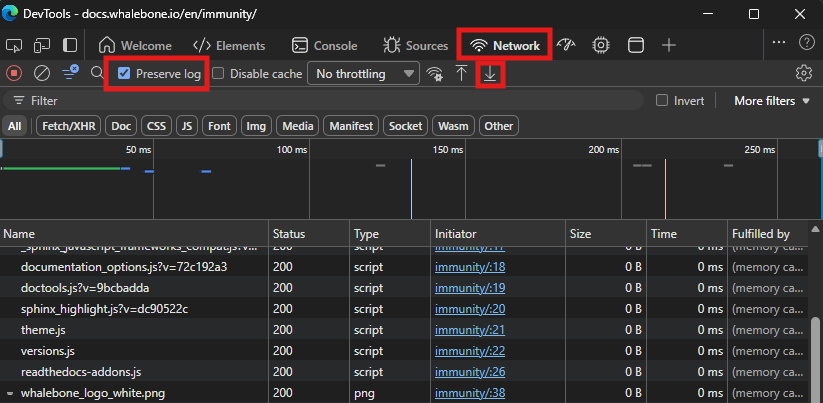Filter requests by Font

pyautogui.click(x=219, y=126)
